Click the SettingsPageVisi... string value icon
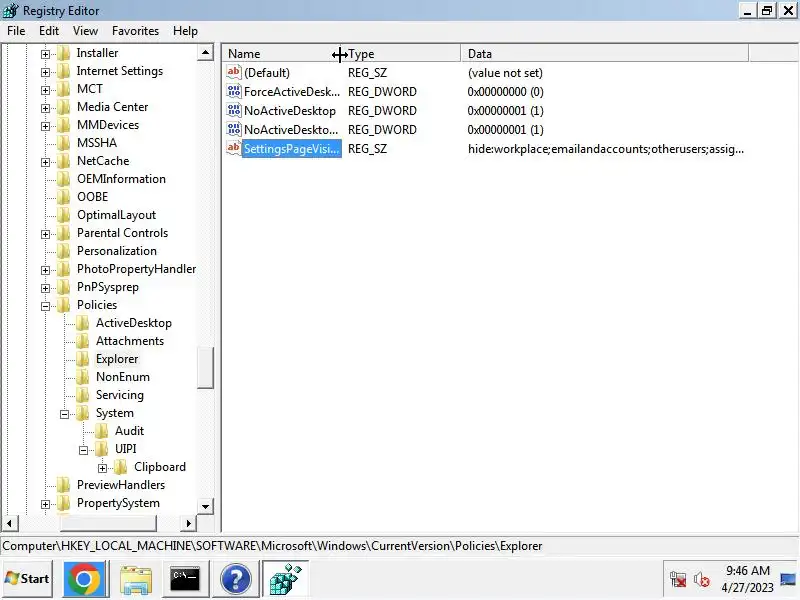The image size is (800, 600). [x=234, y=148]
